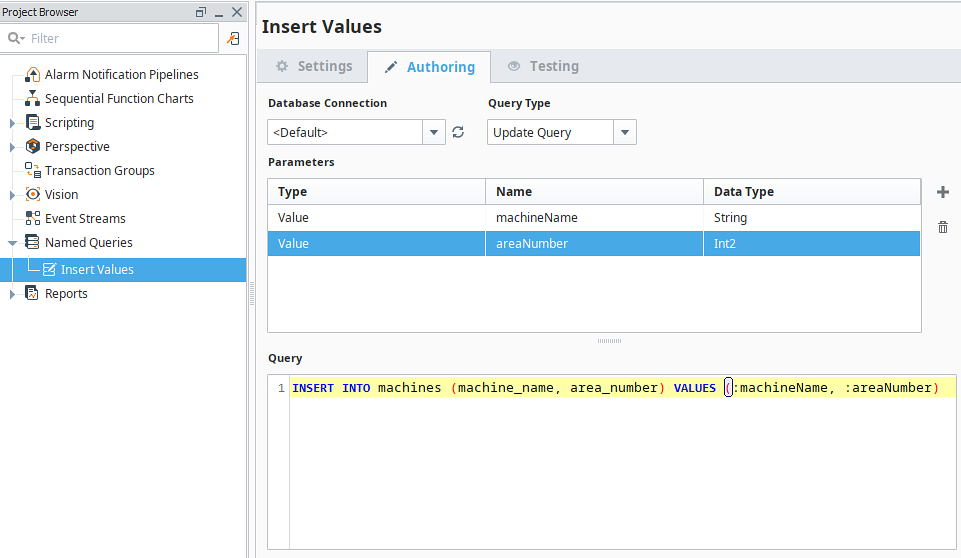Click Value type cell in areaNumber row
961x558 pixels.
pyautogui.click(x=376, y=243)
